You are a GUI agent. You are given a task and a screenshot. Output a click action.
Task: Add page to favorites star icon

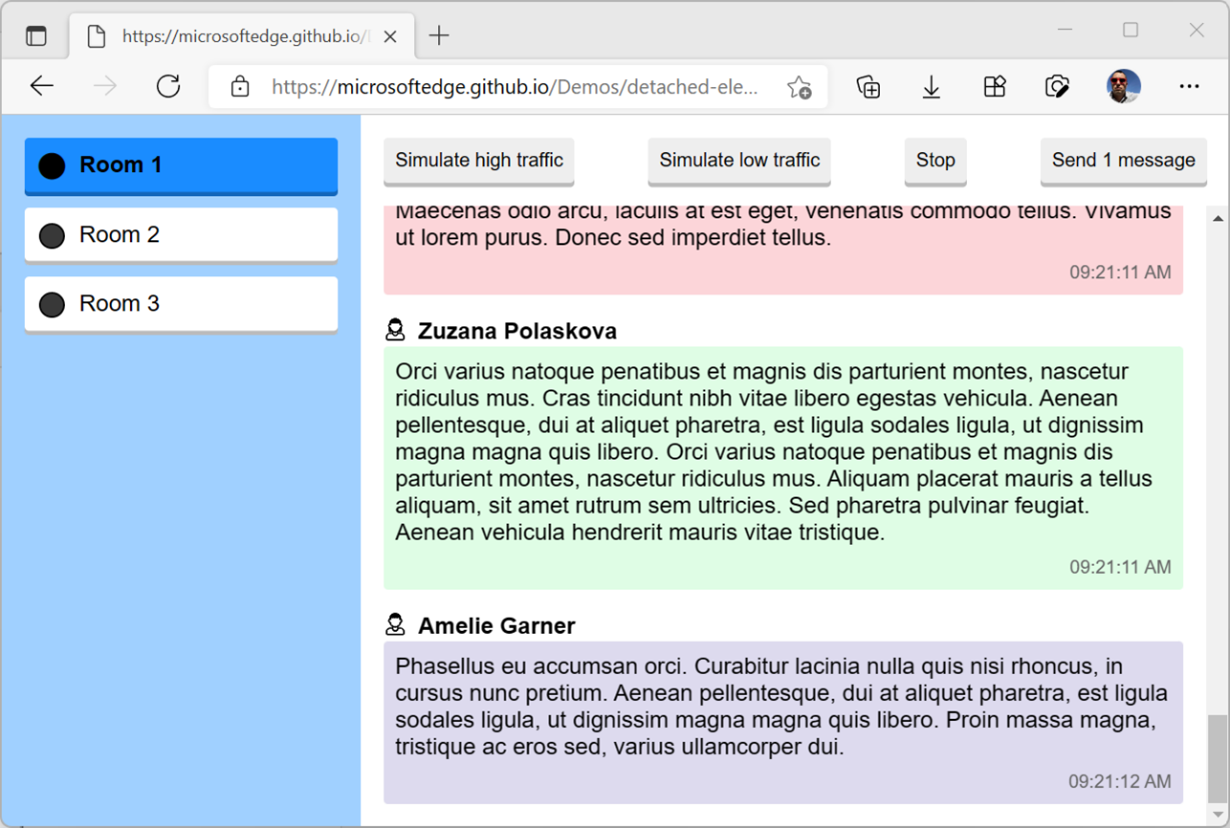pyautogui.click(x=798, y=87)
